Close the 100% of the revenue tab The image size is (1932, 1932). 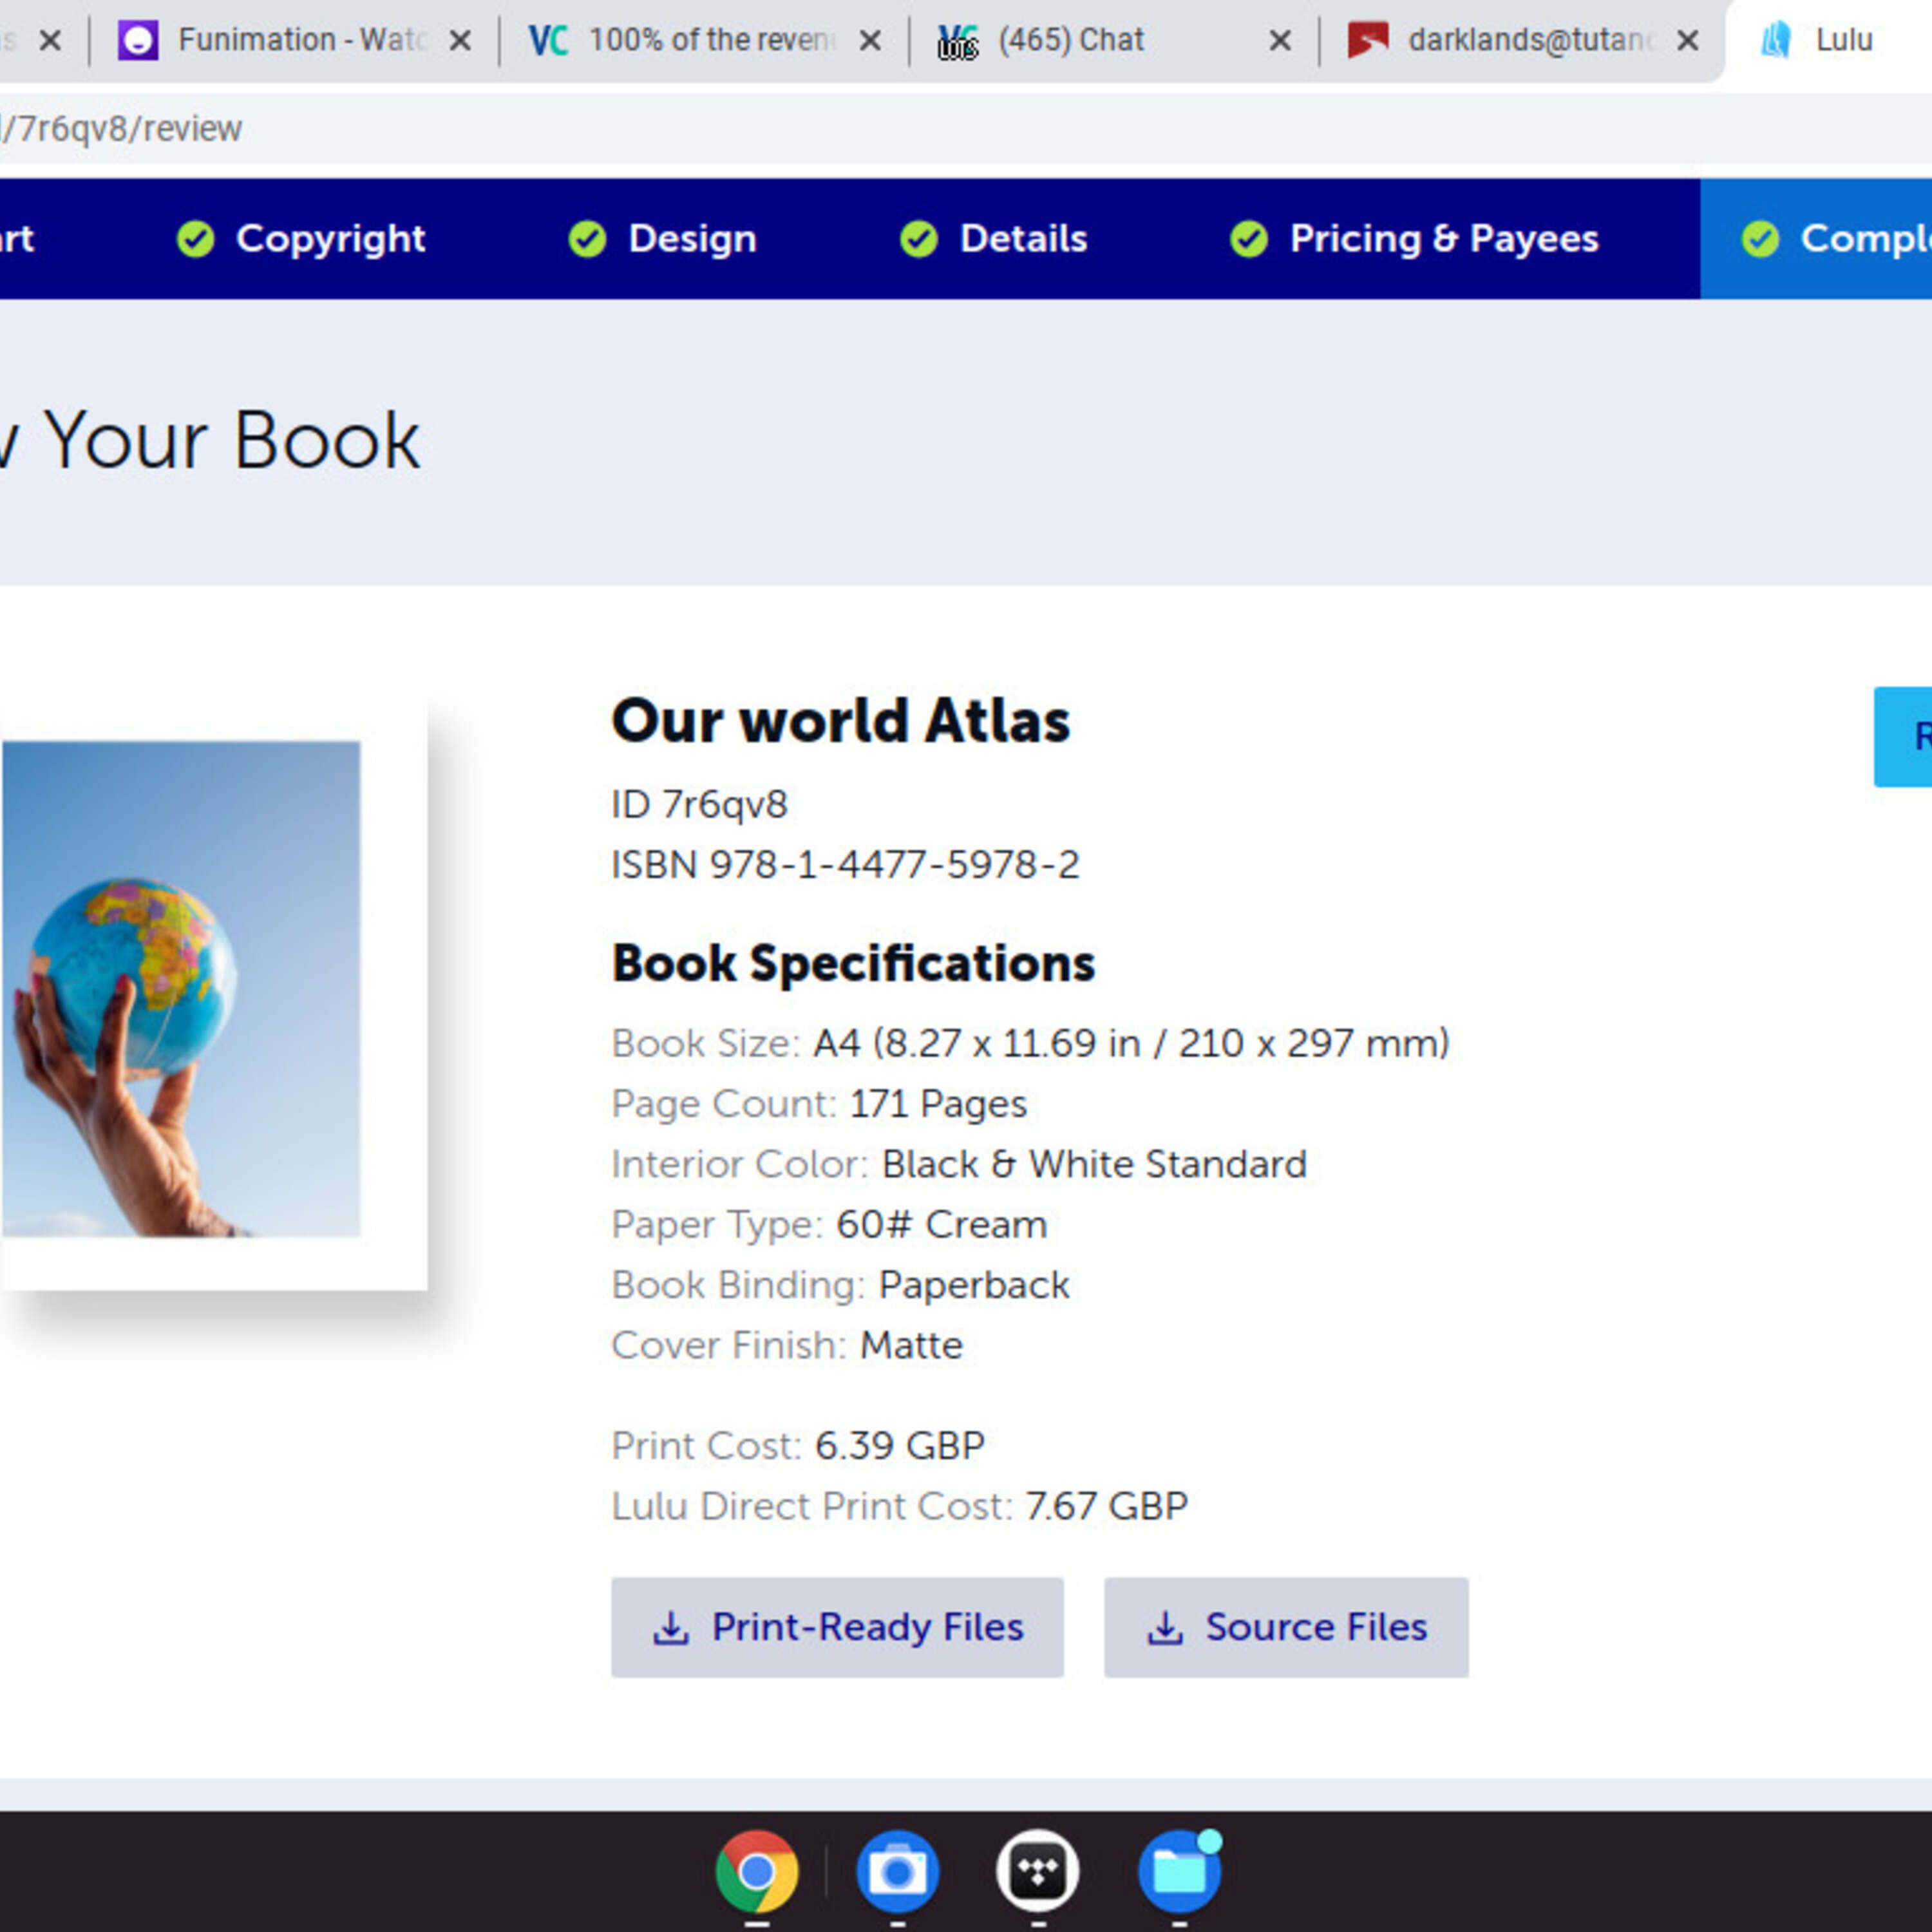click(x=870, y=41)
